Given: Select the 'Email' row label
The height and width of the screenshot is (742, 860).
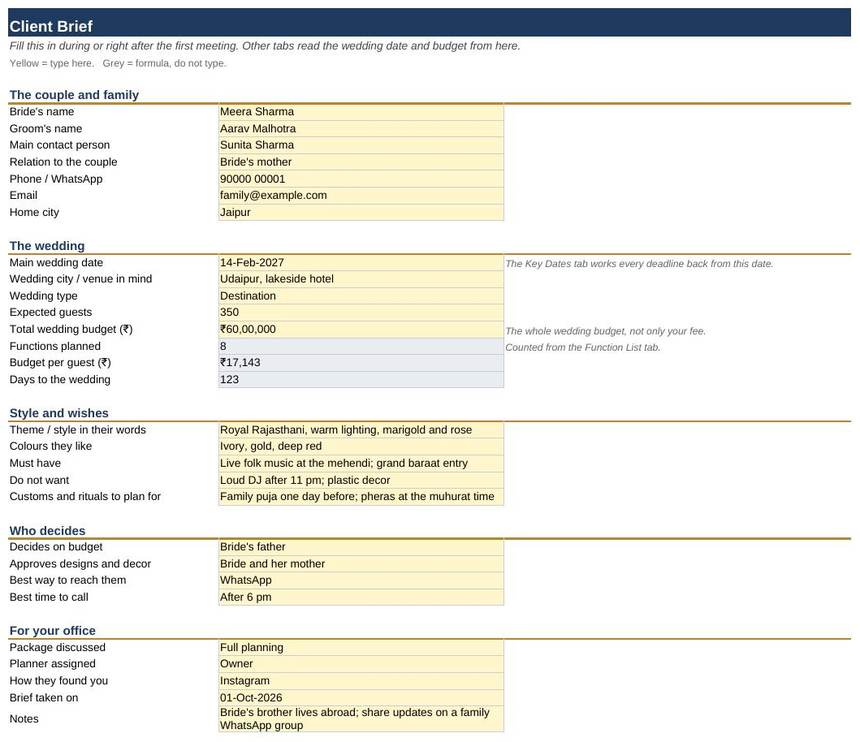Looking at the screenshot, I should coord(24,195).
